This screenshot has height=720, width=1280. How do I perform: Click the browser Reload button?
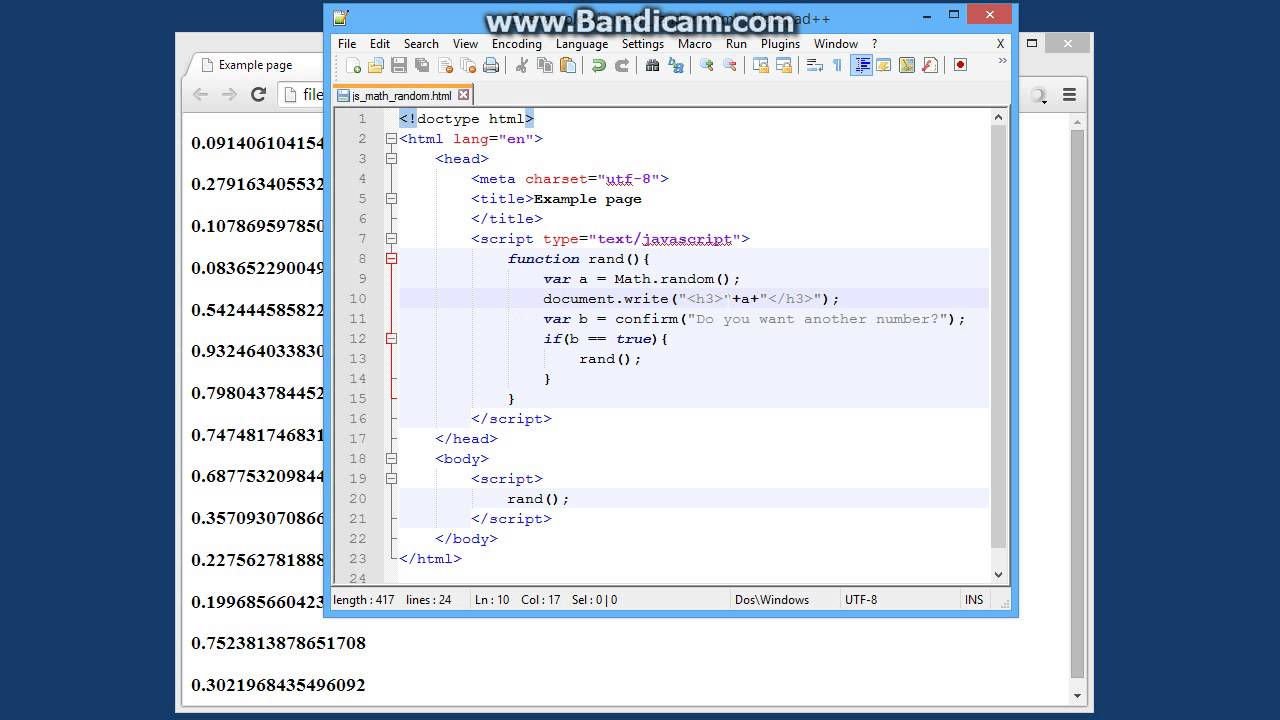pyautogui.click(x=258, y=94)
